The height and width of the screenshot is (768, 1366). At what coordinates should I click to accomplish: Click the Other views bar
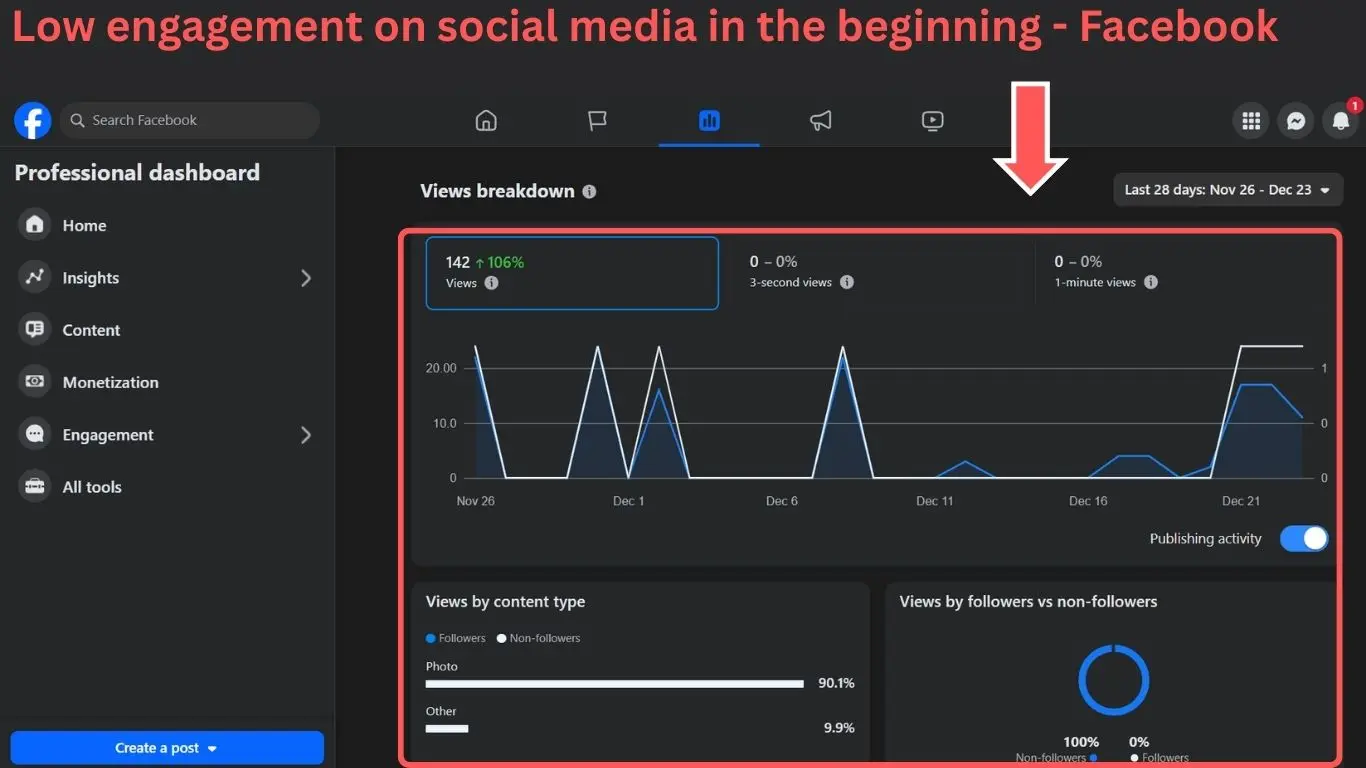click(x=447, y=728)
